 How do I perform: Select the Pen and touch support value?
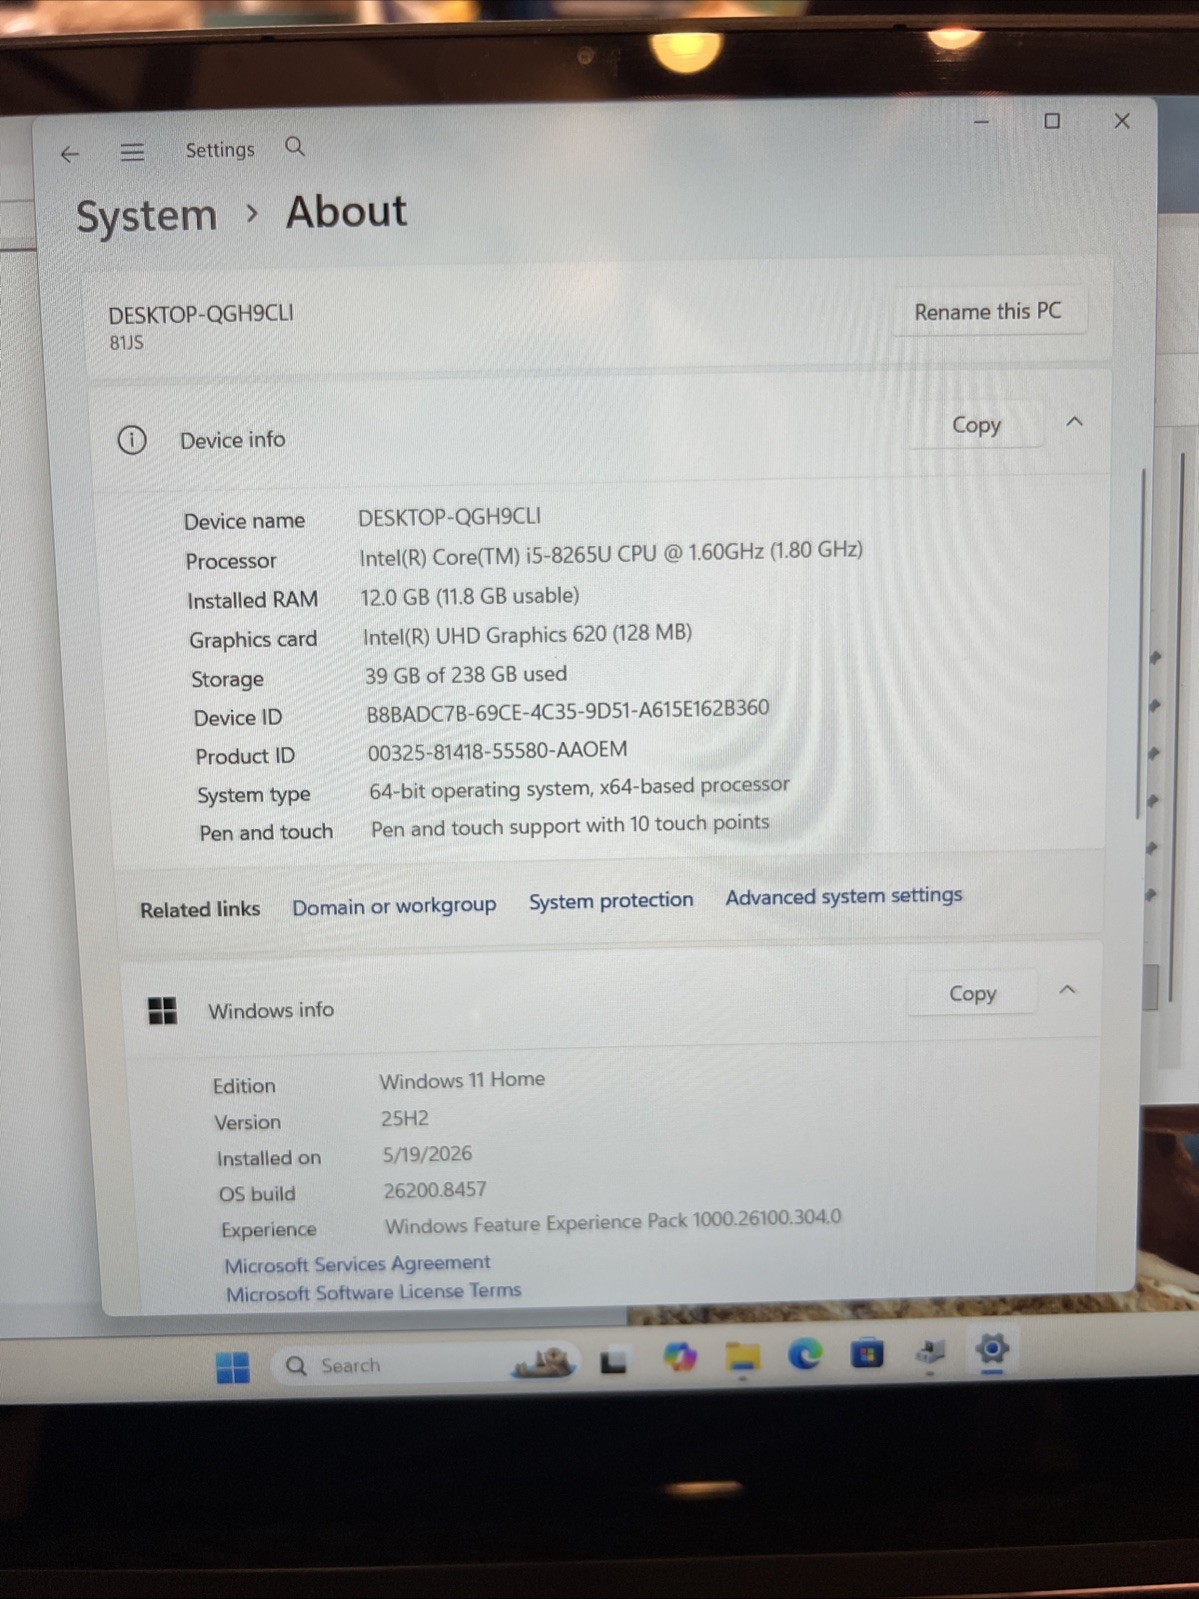click(x=570, y=825)
